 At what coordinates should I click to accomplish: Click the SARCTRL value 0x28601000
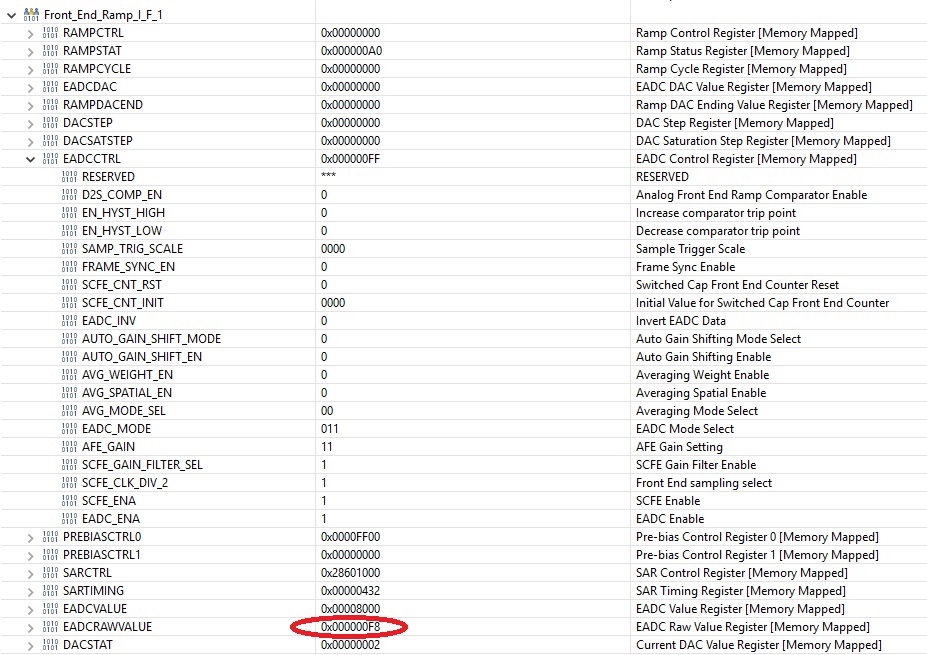[351, 573]
